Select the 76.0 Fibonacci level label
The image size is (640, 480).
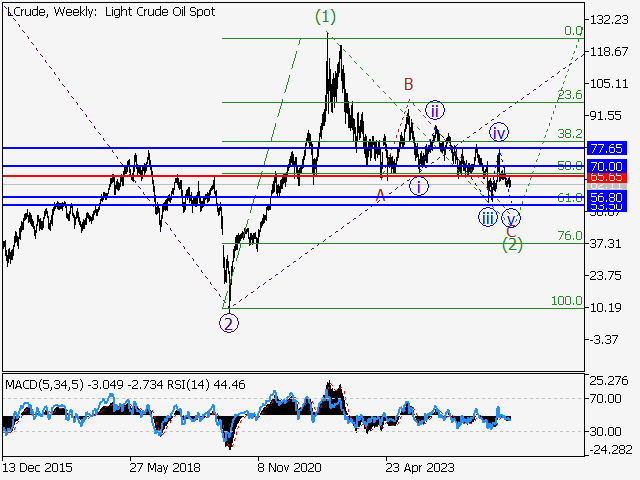tap(569, 236)
